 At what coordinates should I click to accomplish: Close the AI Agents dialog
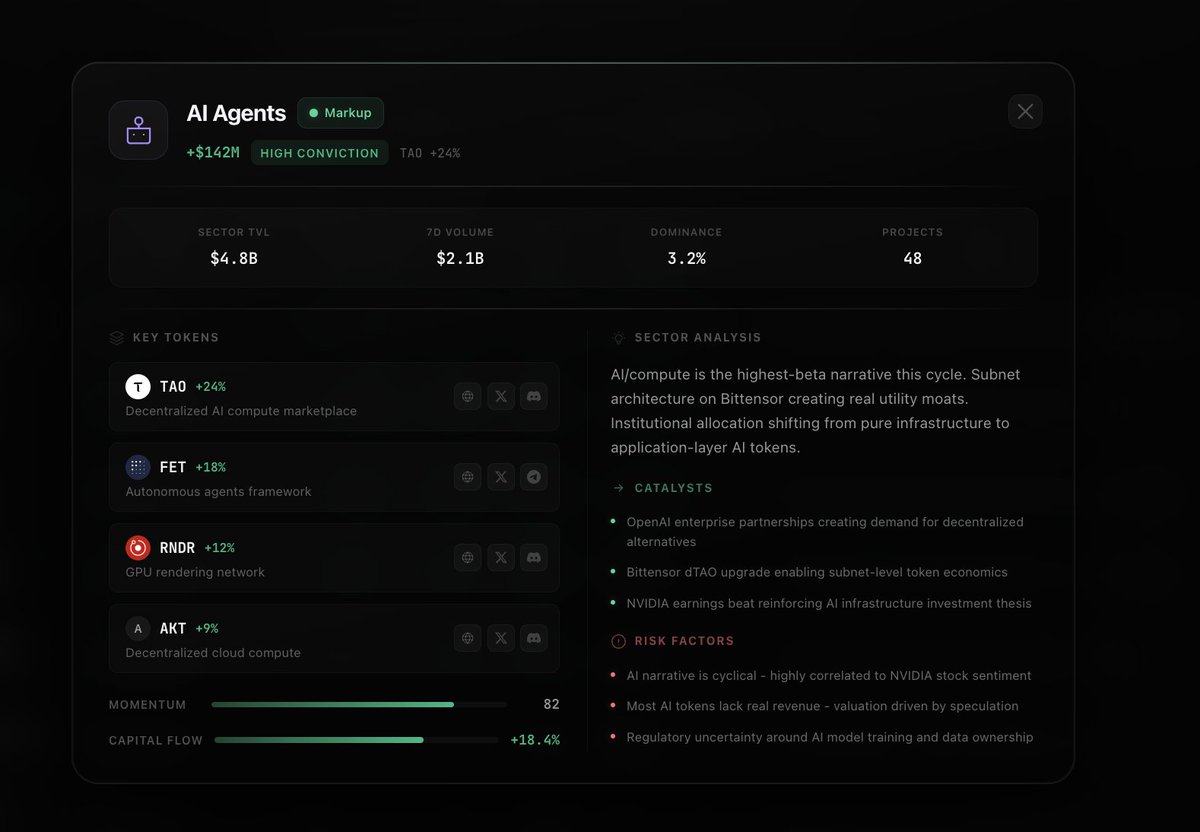[x=1025, y=111]
